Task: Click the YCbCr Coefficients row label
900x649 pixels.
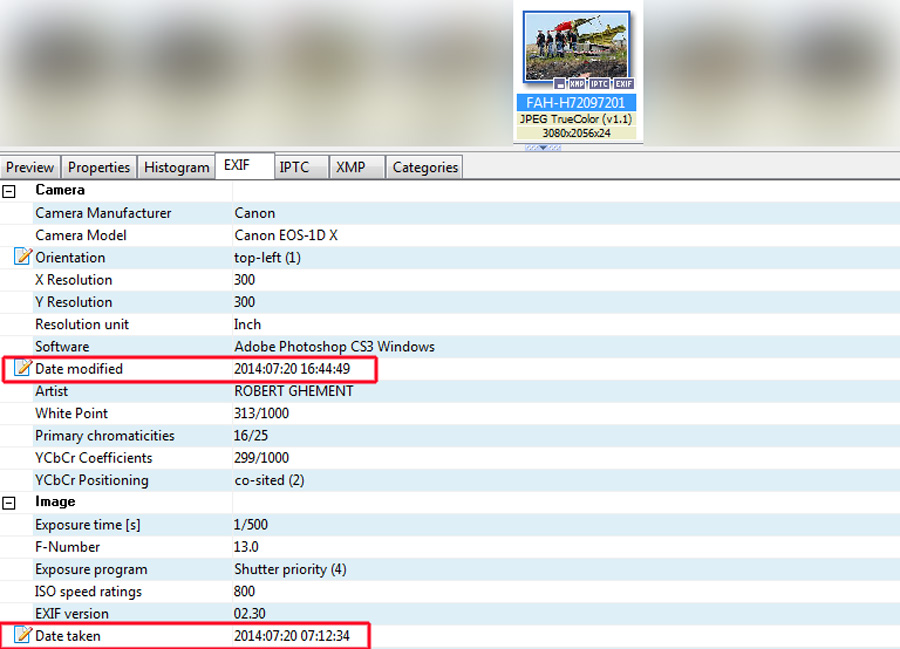Action: click(x=94, y=458)
